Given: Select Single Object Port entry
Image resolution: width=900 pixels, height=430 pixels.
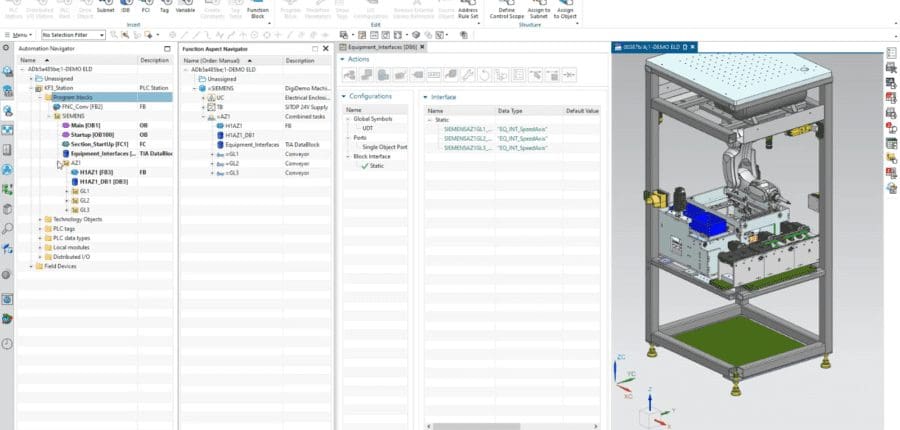Looking at the screenshot, I should pyautogui.click(x=385, y=147).
